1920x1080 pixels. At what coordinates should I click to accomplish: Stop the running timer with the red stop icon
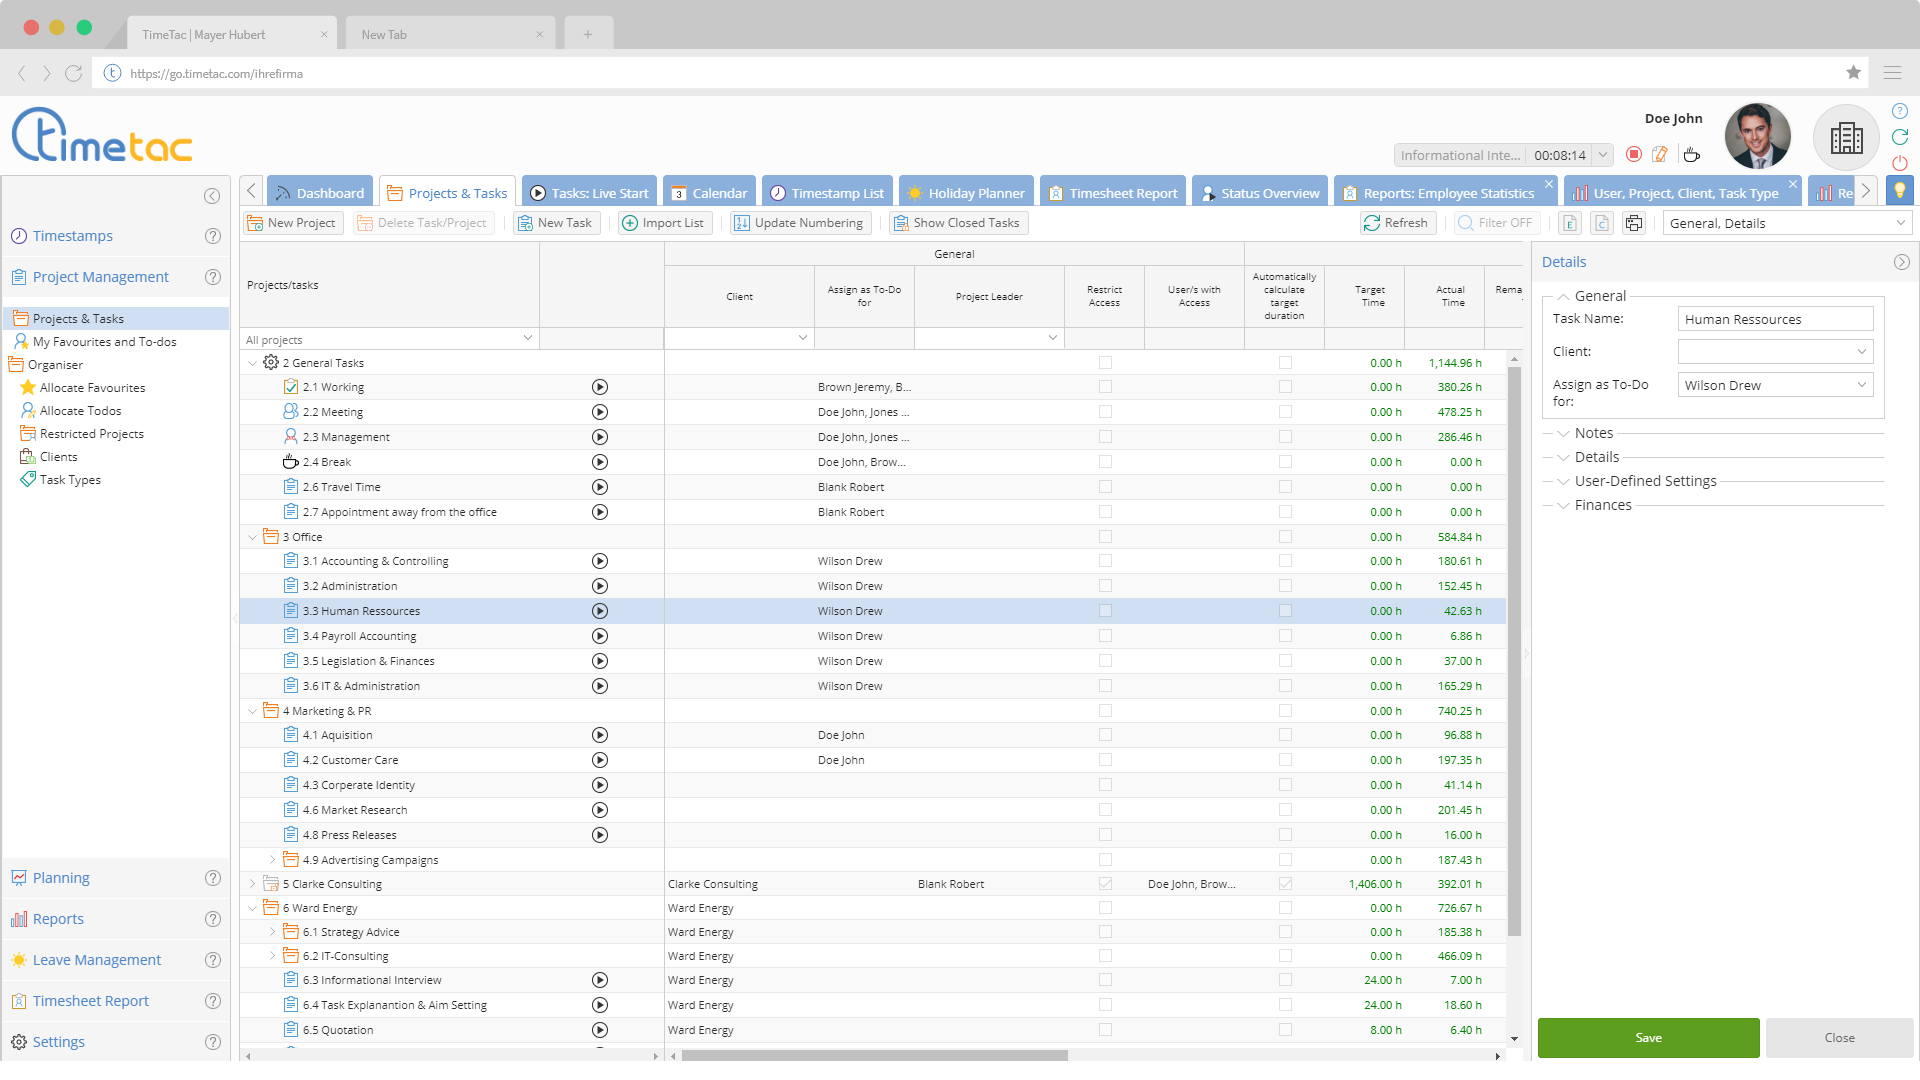pyautogui.click(x=1635, y=154)
